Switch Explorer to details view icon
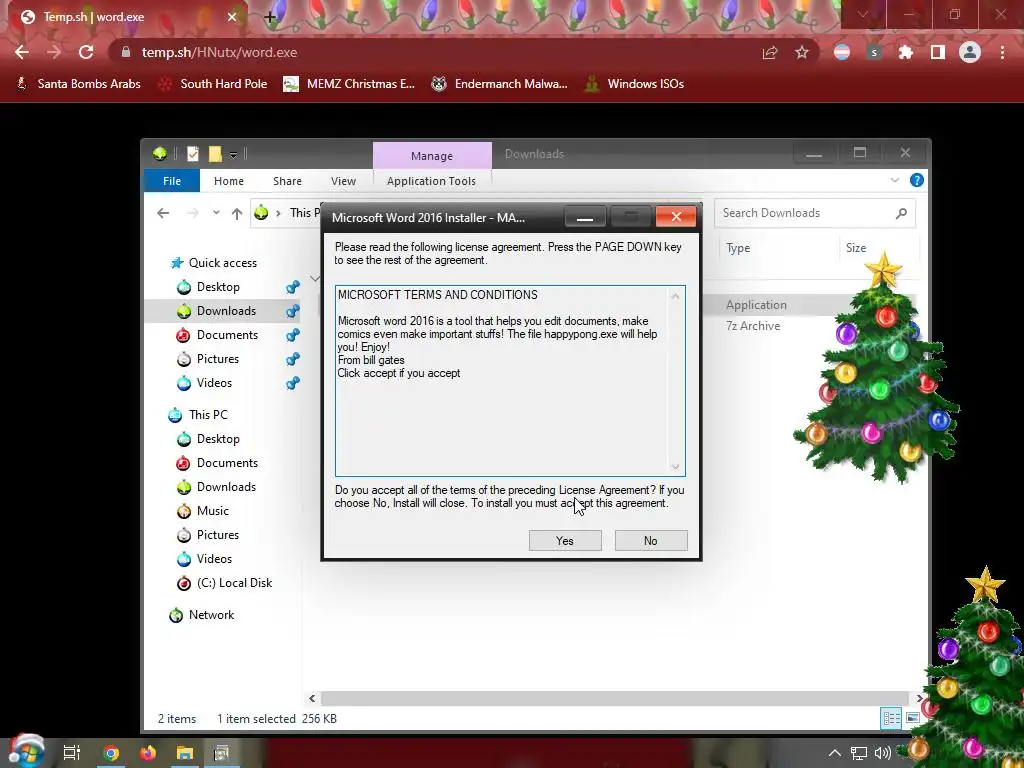 coord(891,718)
